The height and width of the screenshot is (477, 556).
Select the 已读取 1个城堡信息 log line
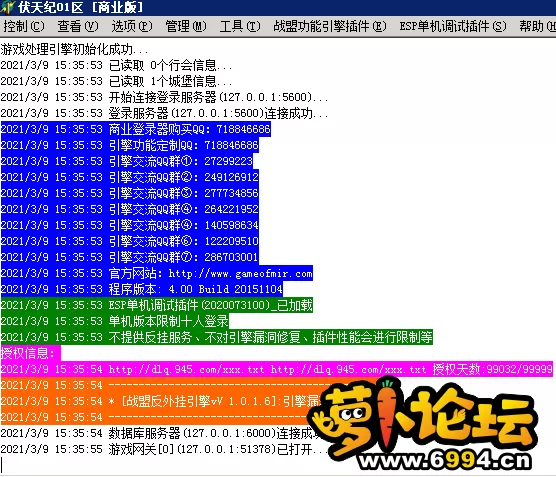click(116, 81)
